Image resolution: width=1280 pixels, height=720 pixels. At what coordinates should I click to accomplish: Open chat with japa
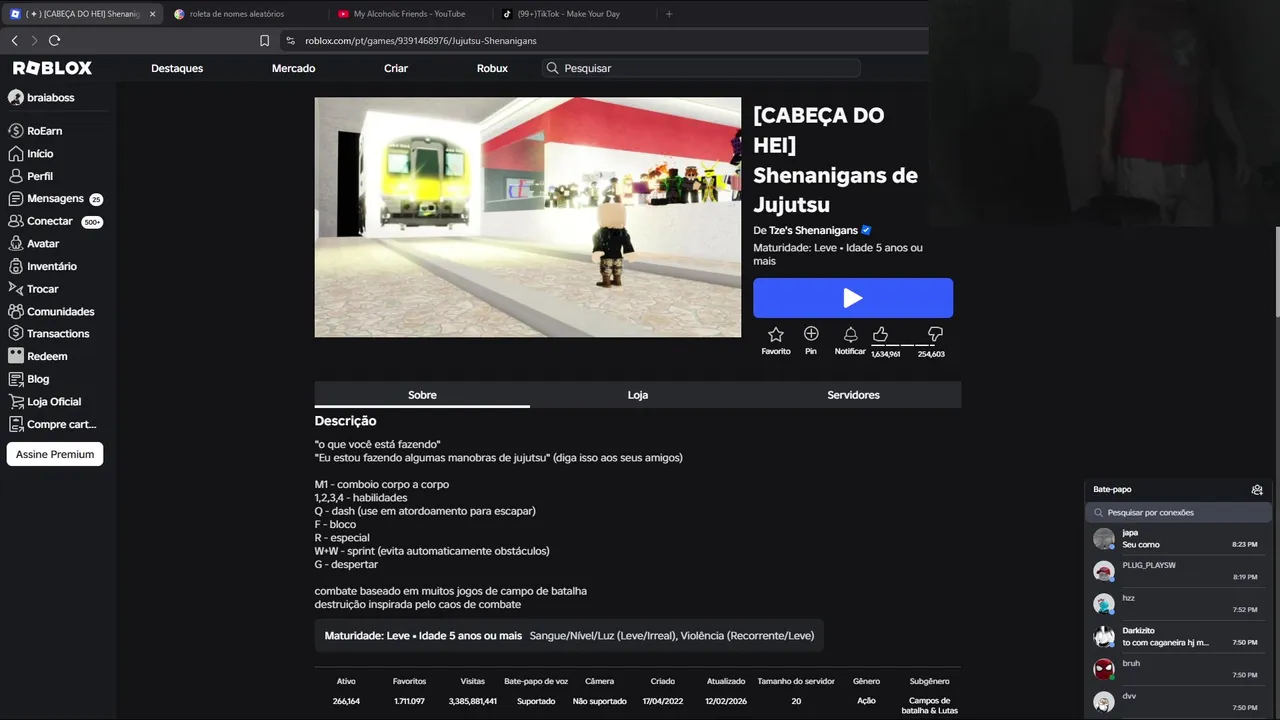tap(1179, 539)
